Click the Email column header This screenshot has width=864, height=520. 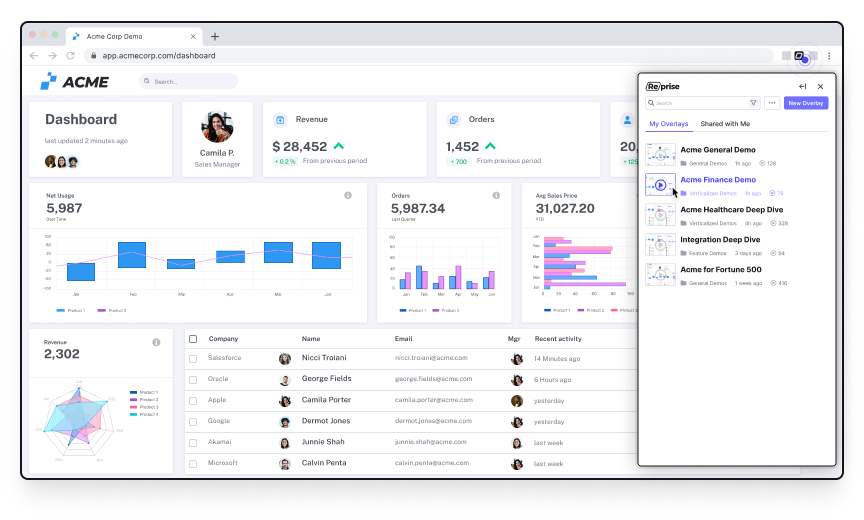point(403,339)
